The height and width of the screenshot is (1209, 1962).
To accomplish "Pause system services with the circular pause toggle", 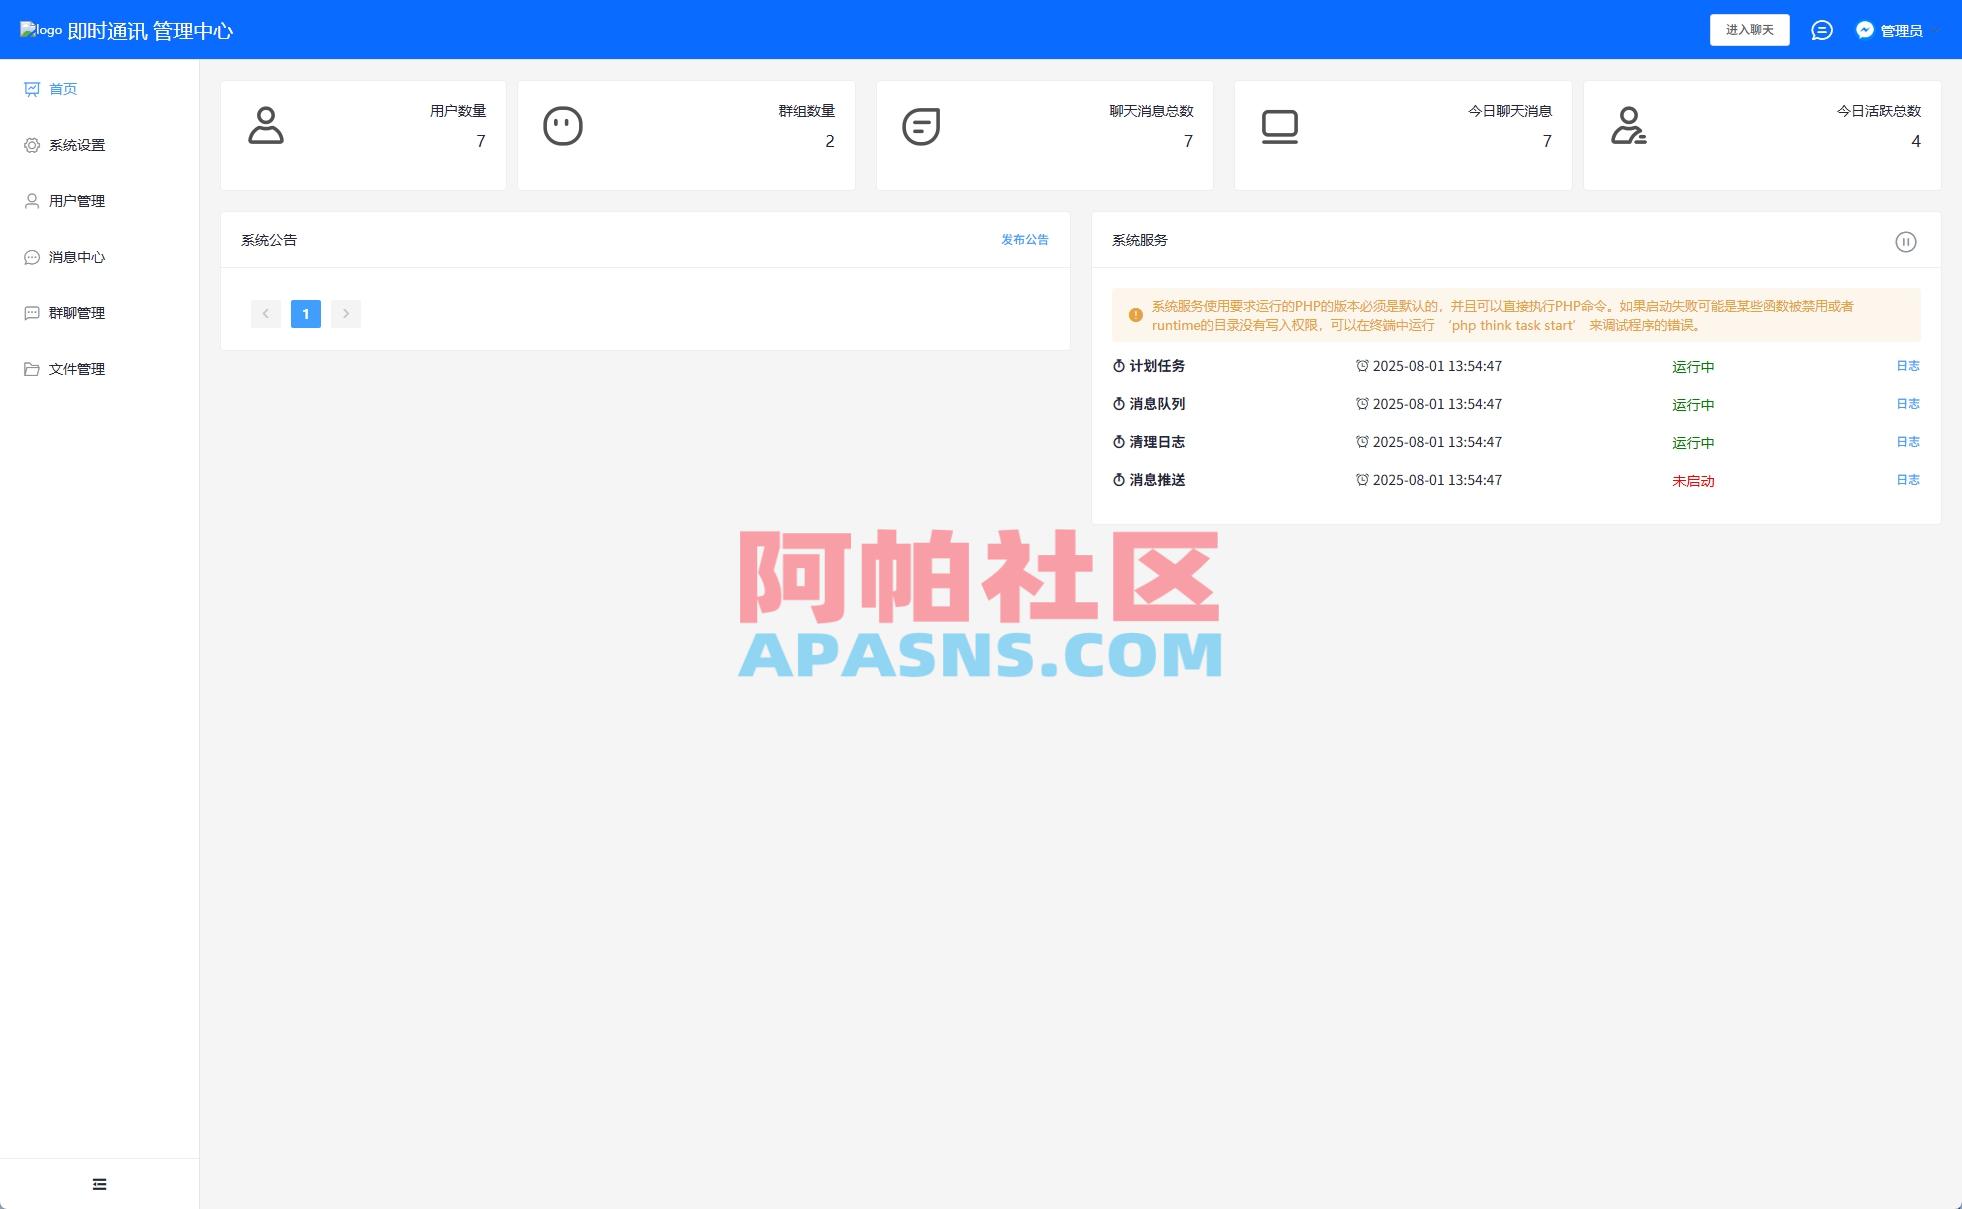I will [x=1908, y=242].
